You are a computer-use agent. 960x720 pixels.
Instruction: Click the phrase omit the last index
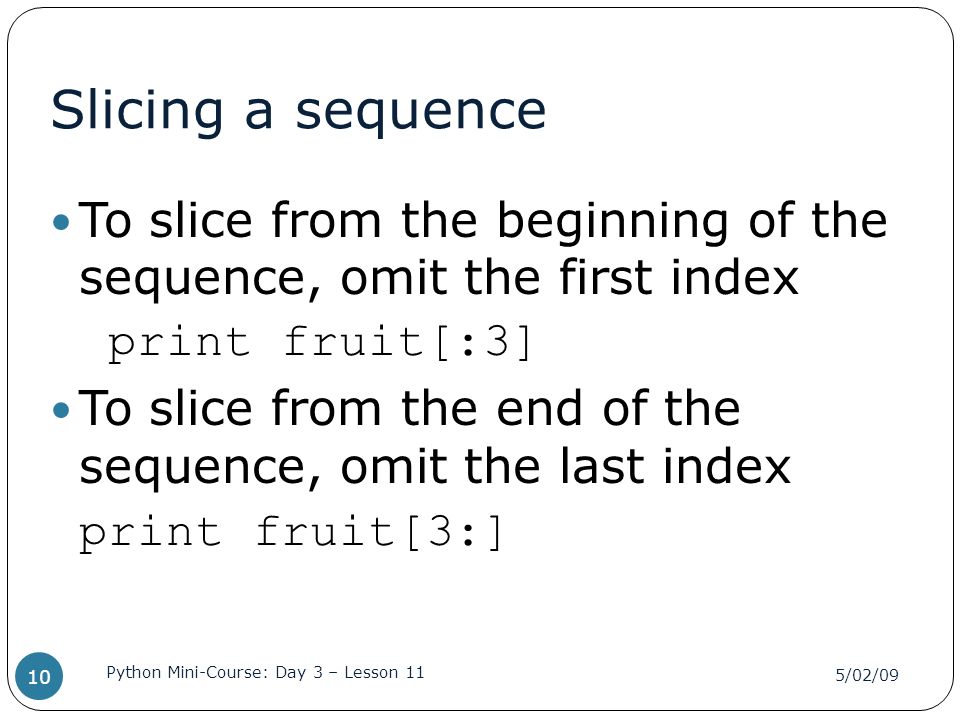point(566,467)
